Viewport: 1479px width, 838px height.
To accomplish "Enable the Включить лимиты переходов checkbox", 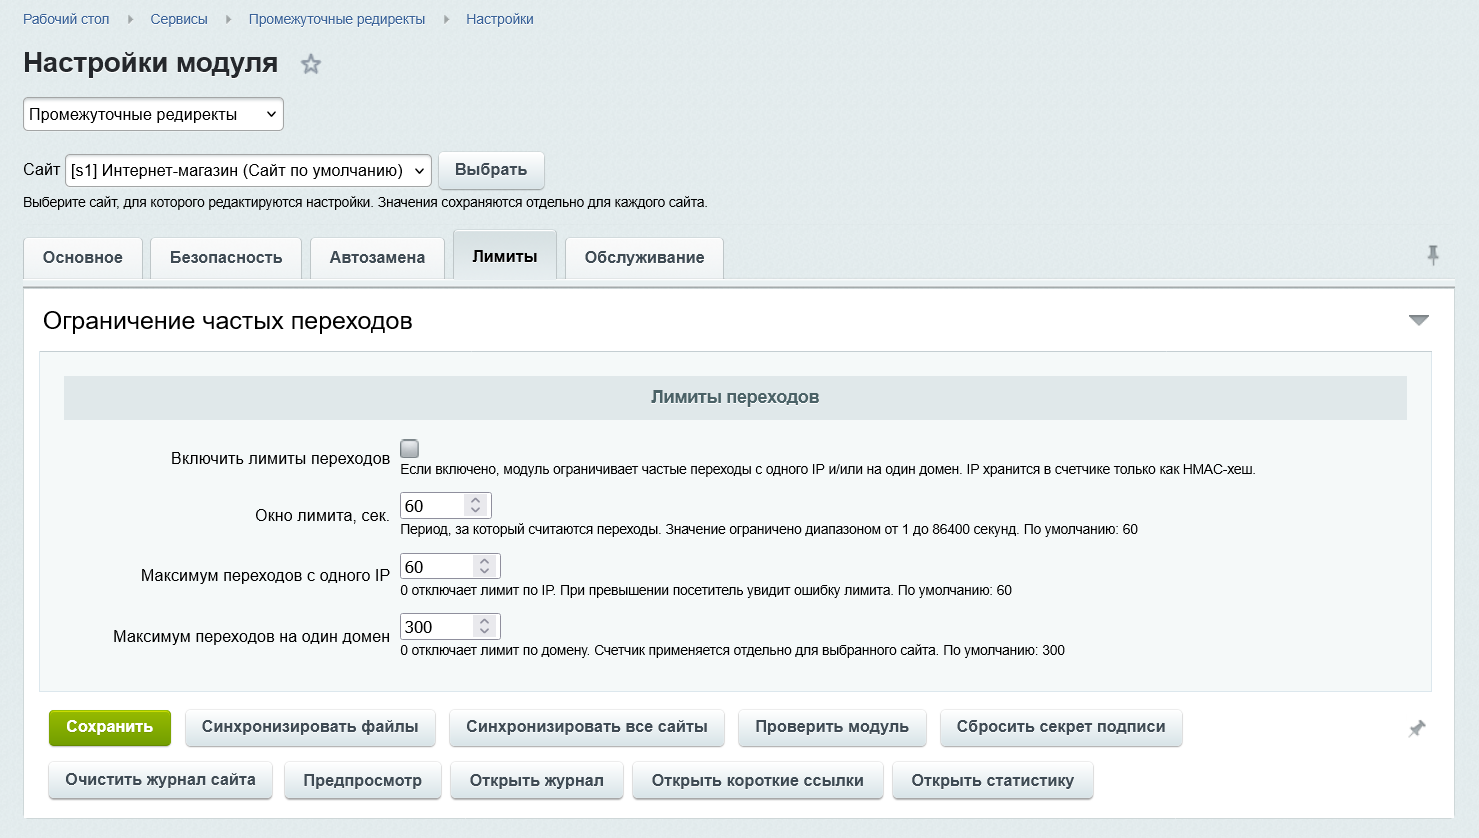I will coord(409,449).
